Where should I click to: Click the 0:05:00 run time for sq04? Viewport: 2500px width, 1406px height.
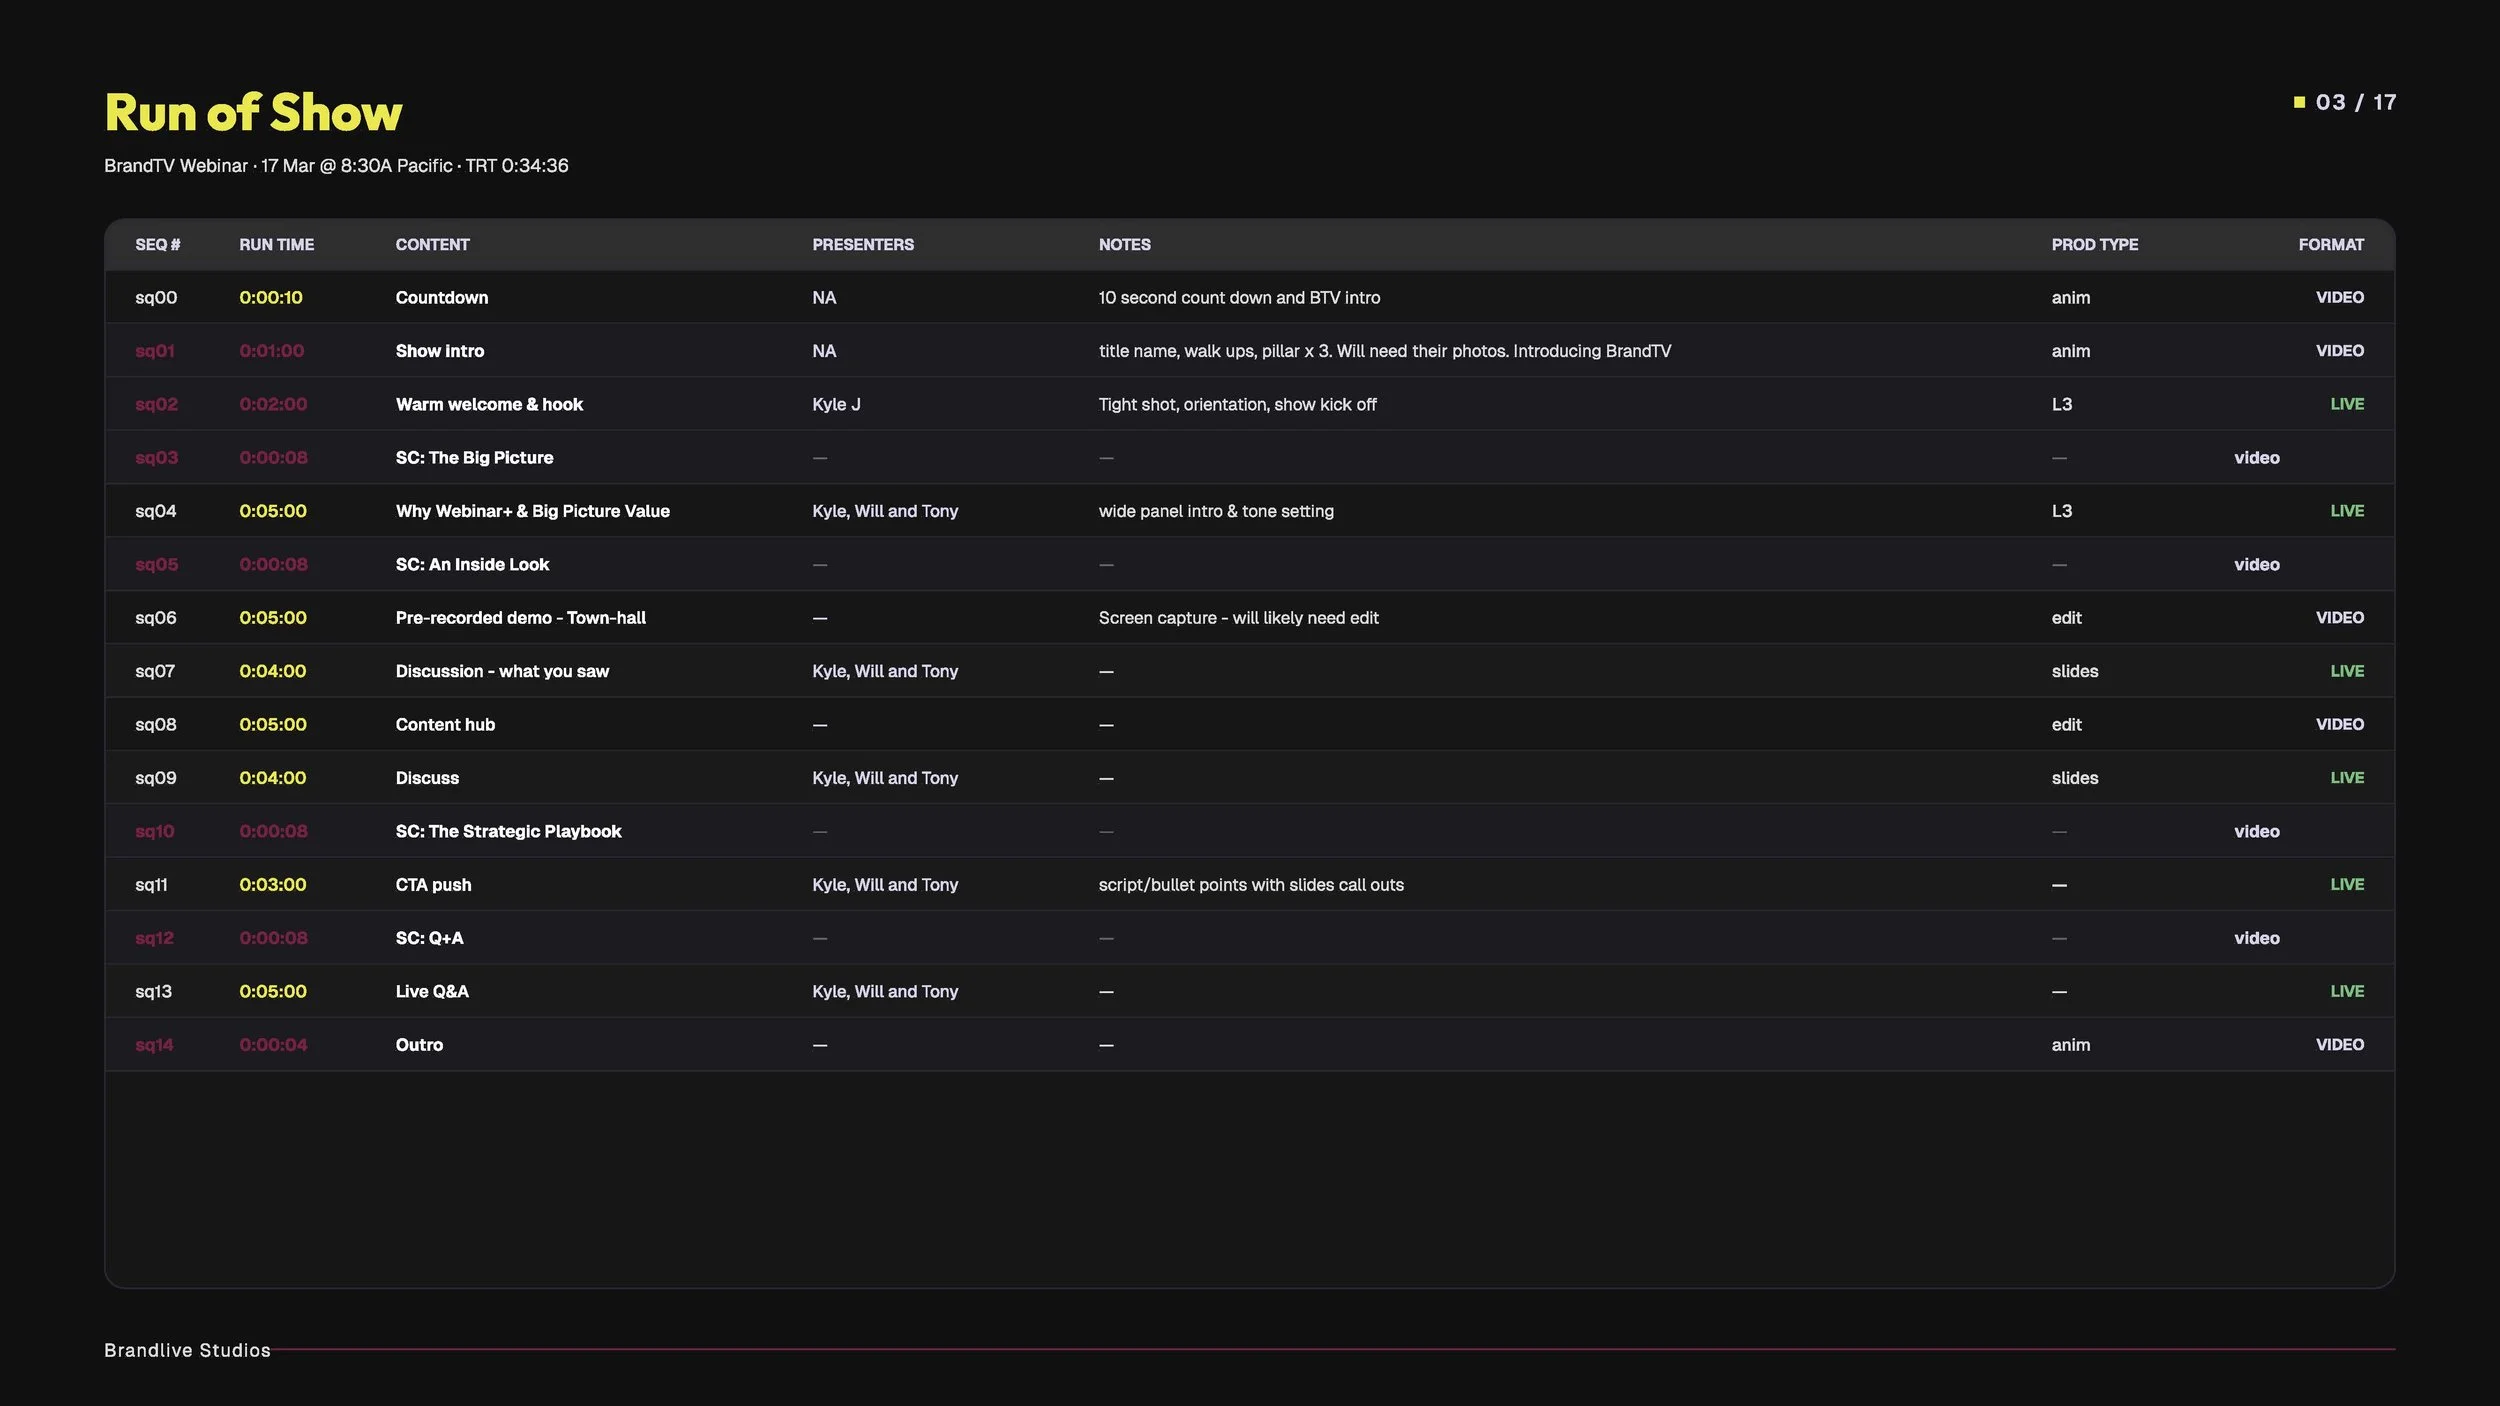(273, 511)
